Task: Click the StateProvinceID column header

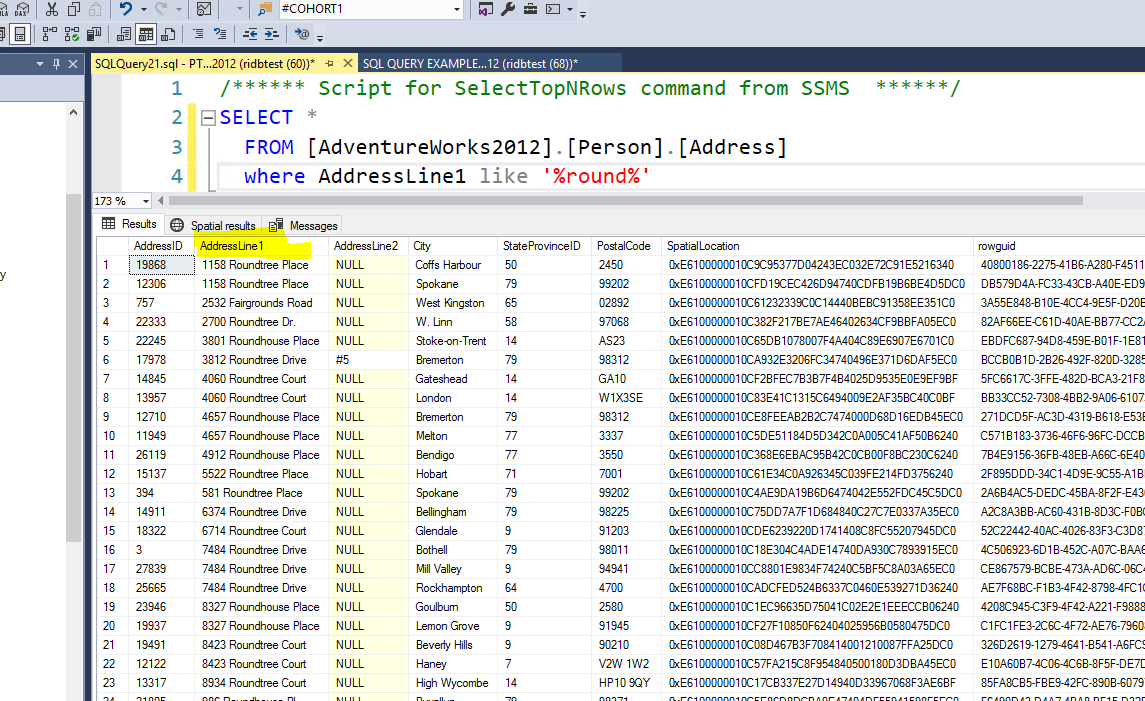Action: (x=542, y=246)
